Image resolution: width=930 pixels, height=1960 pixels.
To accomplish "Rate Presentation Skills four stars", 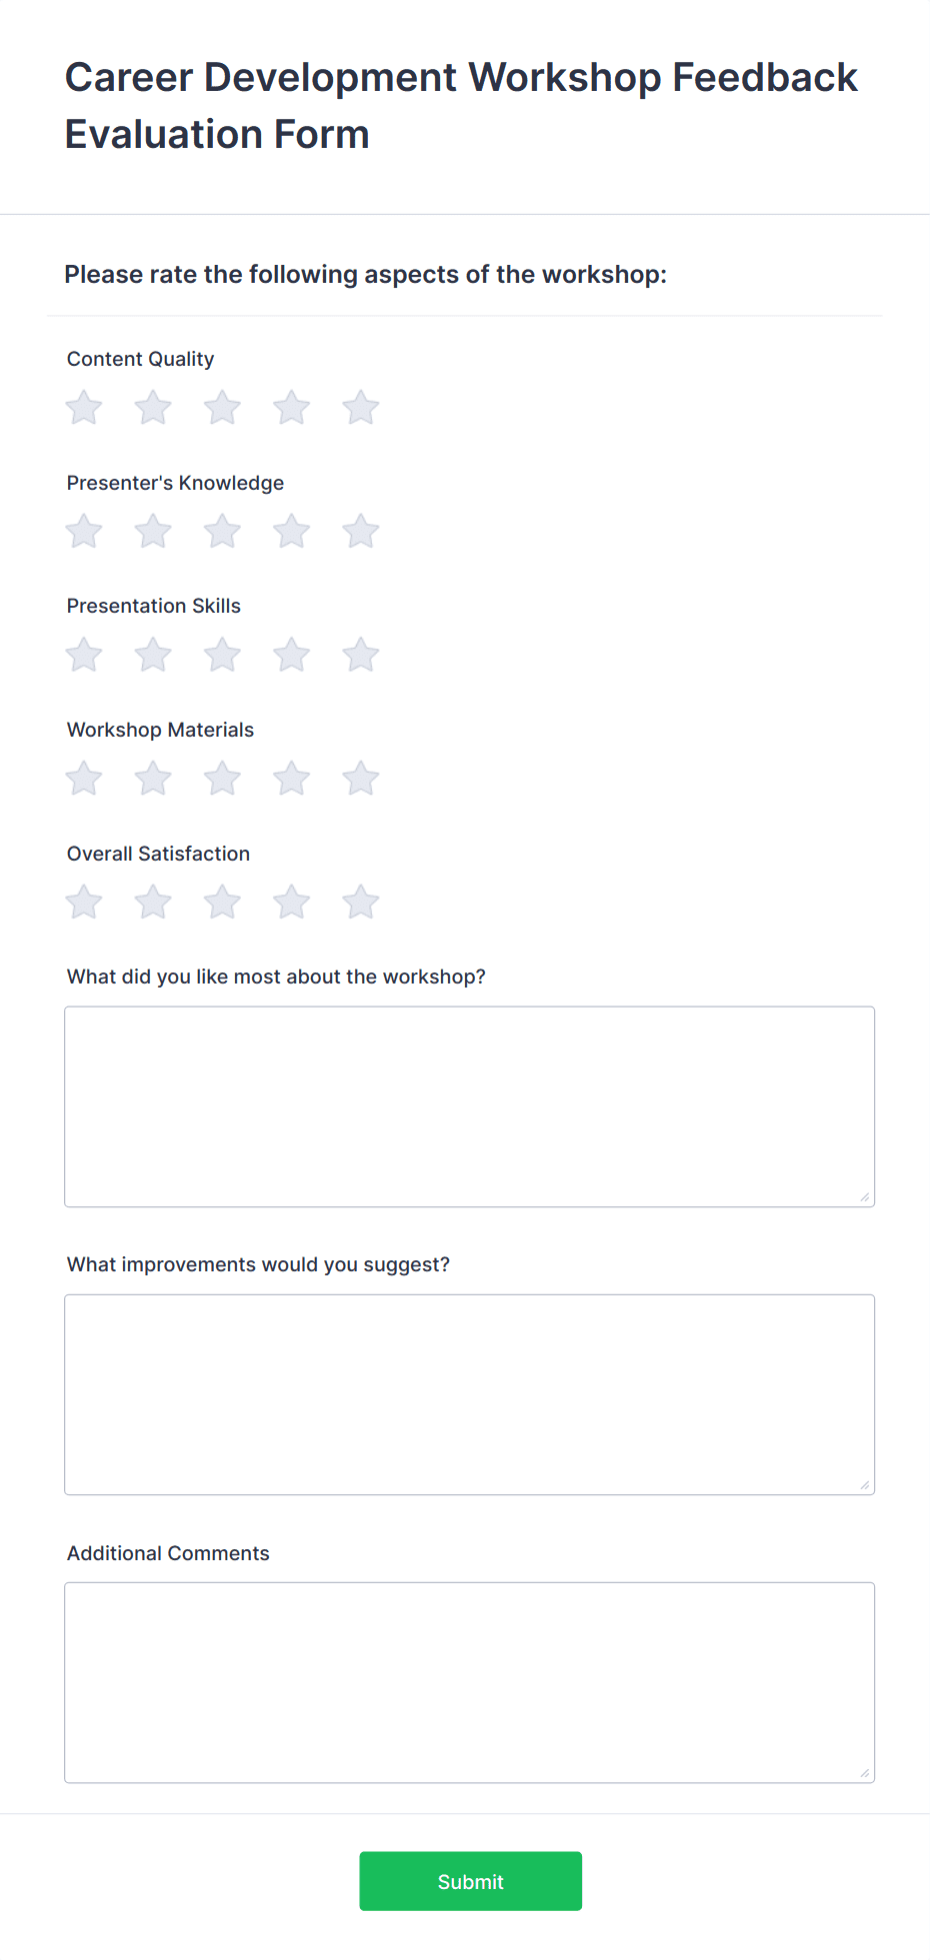I will [291, 654].
